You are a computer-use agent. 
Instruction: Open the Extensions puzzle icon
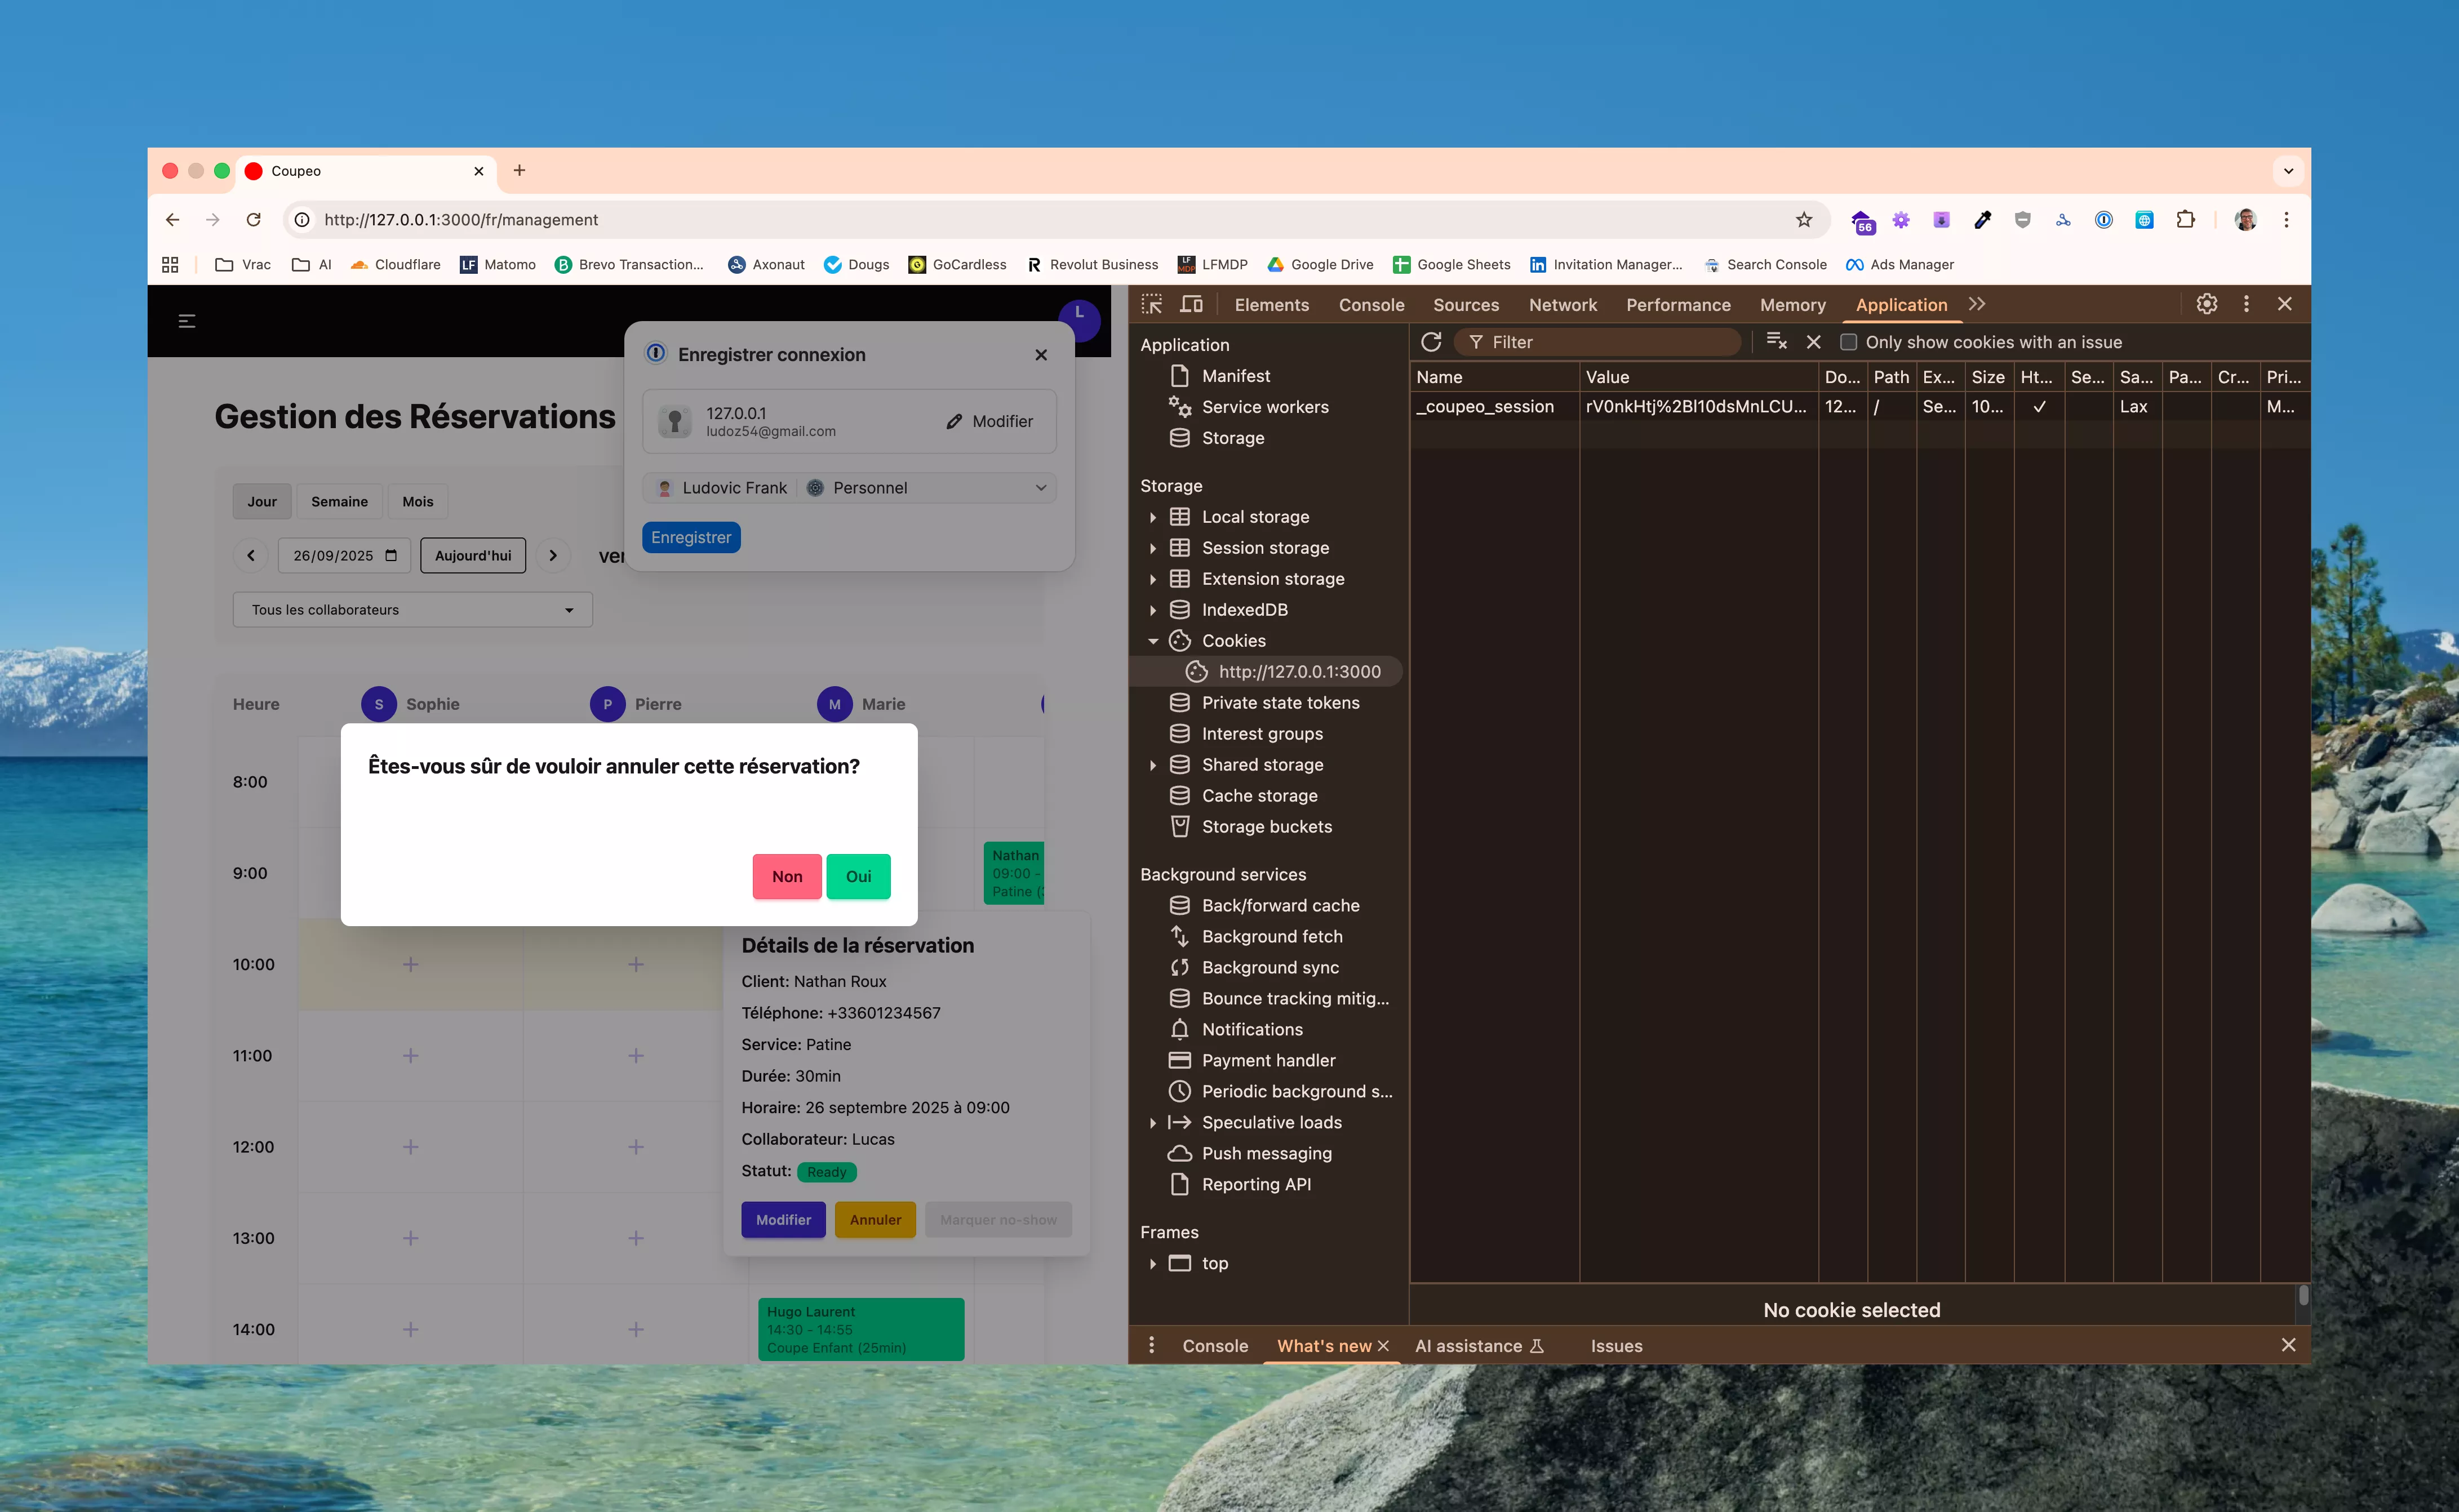click(2185, 219)
